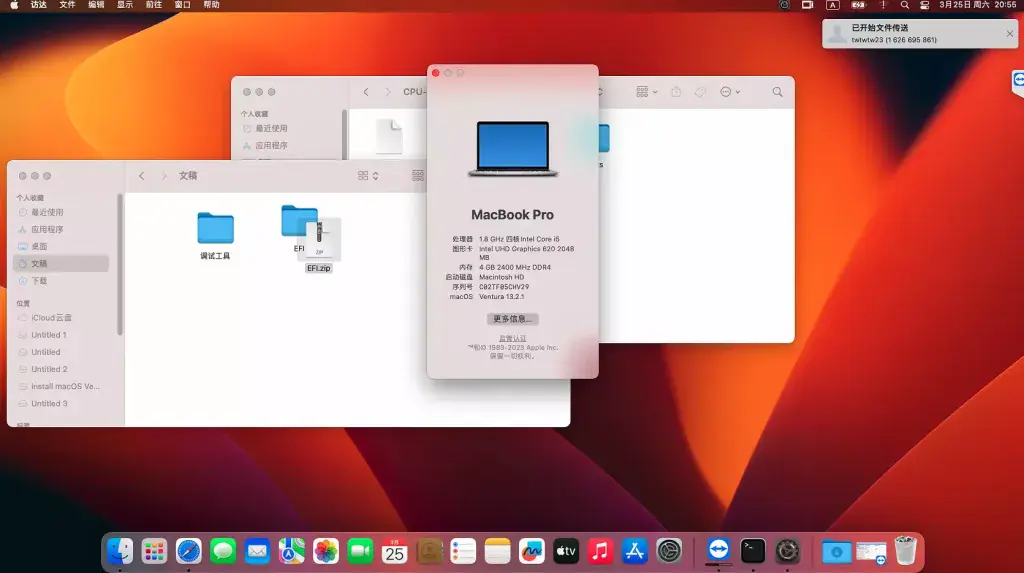Open FaceTime from the Dock

tap(360, 551)
